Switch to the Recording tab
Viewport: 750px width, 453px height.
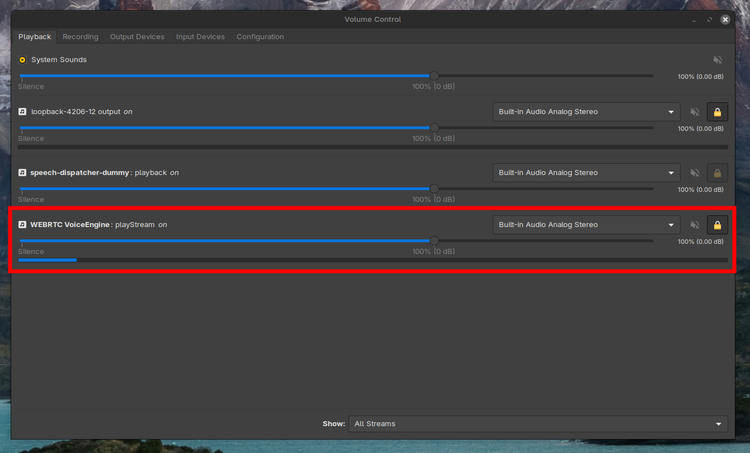point(80,37)
